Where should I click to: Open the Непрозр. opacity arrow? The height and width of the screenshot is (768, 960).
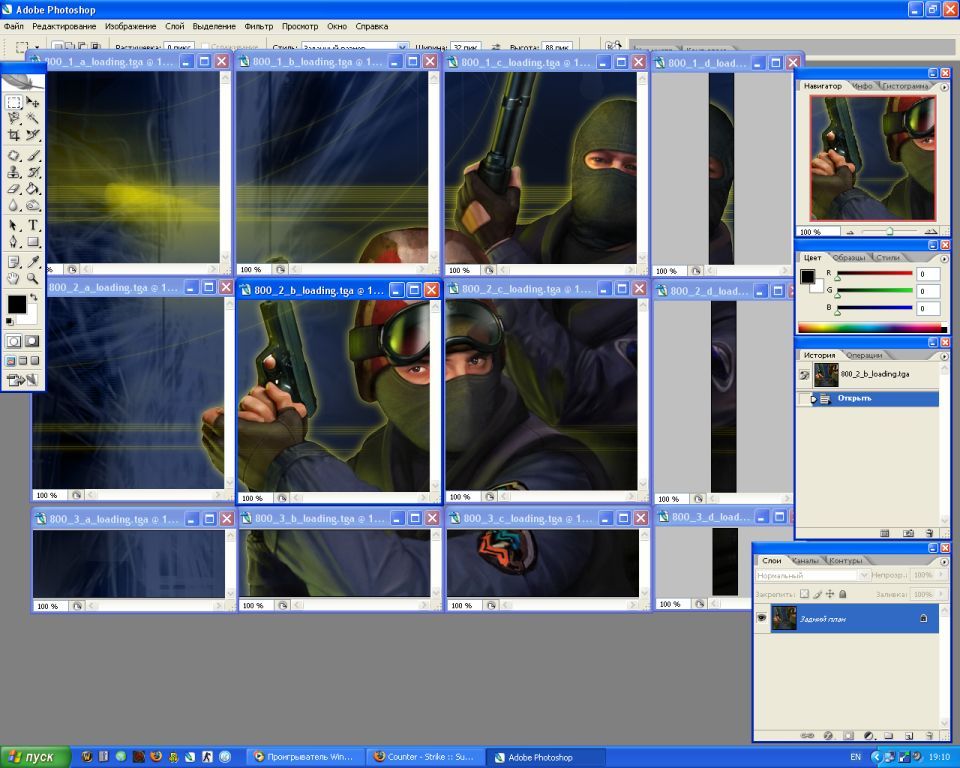click(x=941, y=574)
